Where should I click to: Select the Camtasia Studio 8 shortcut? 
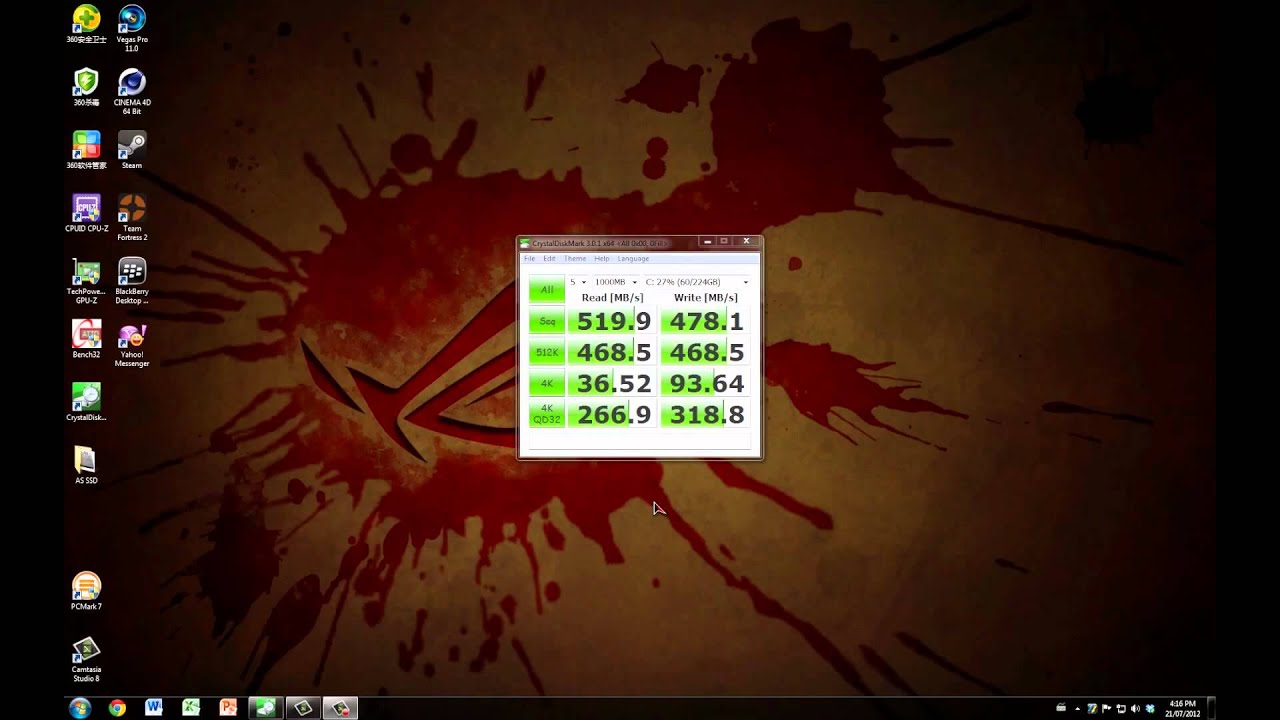86,659
